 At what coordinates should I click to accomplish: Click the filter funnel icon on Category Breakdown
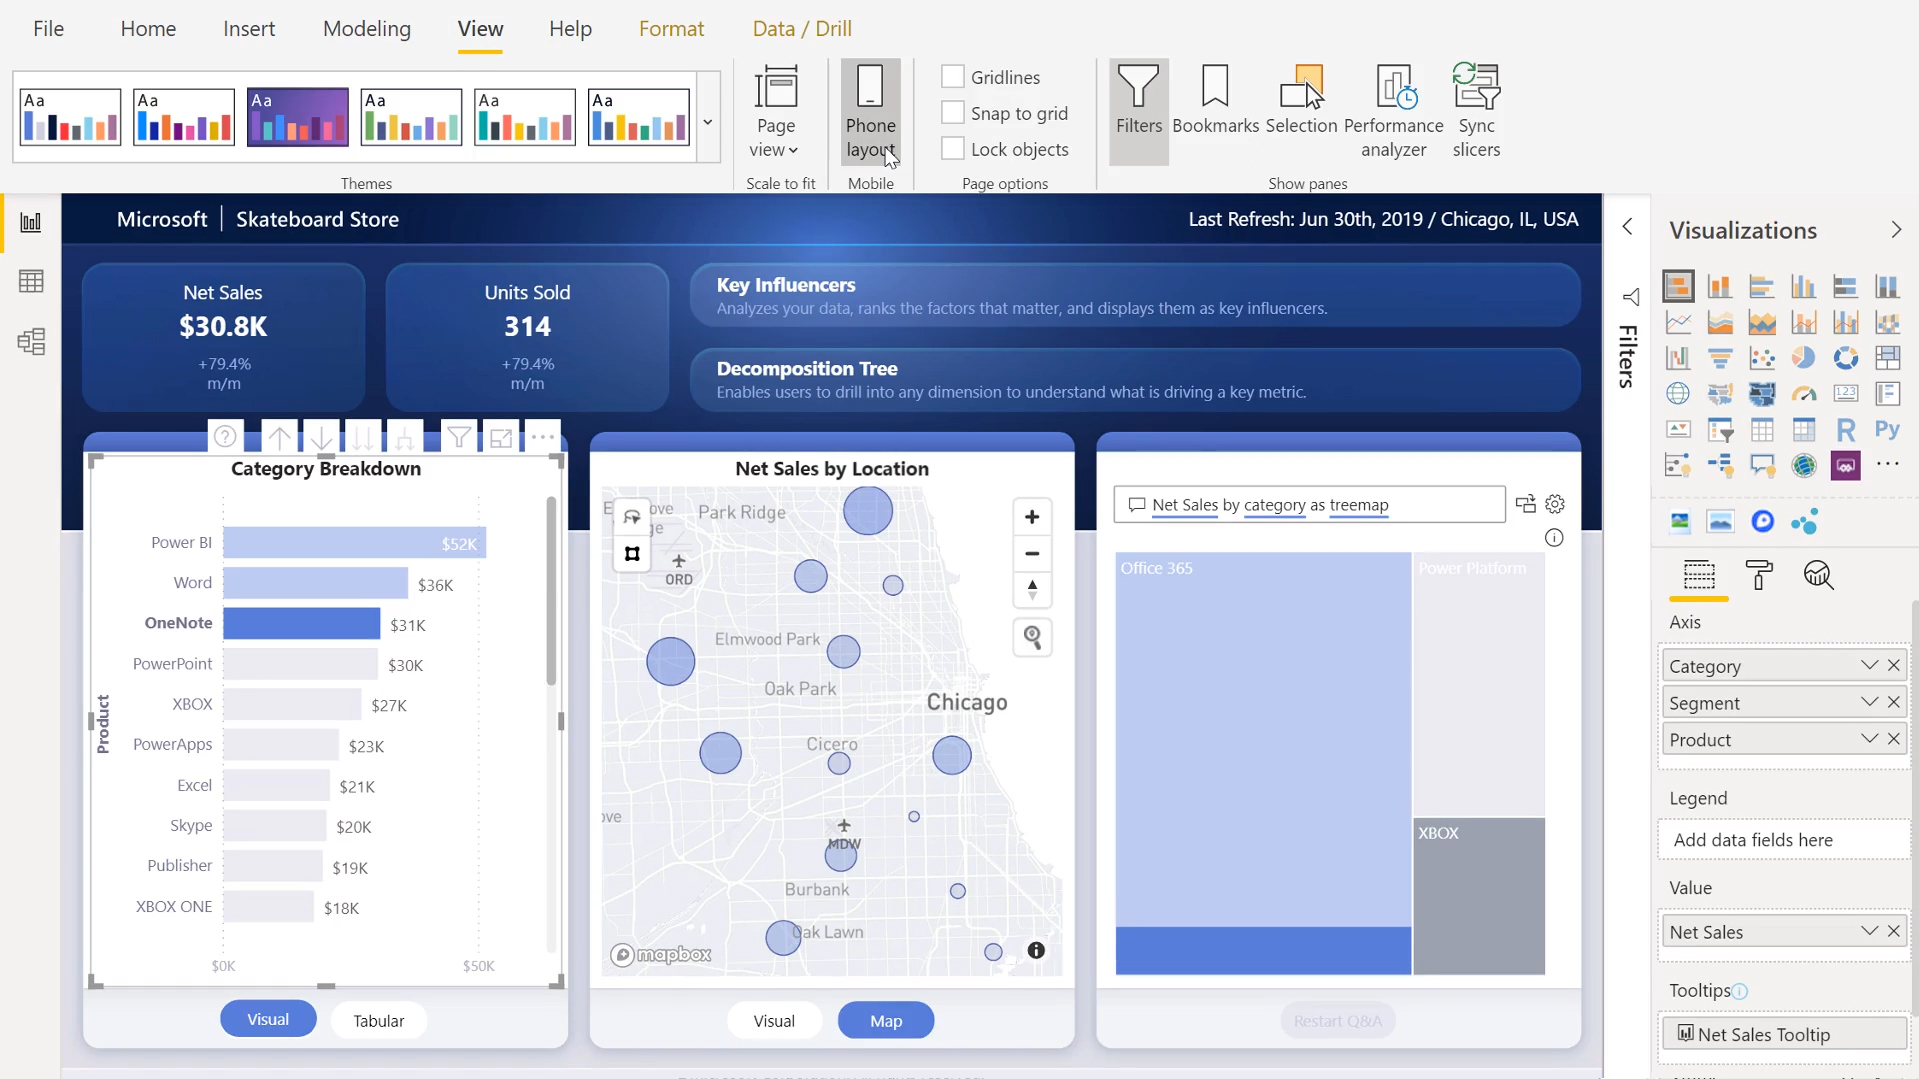[x=459, y=437]
